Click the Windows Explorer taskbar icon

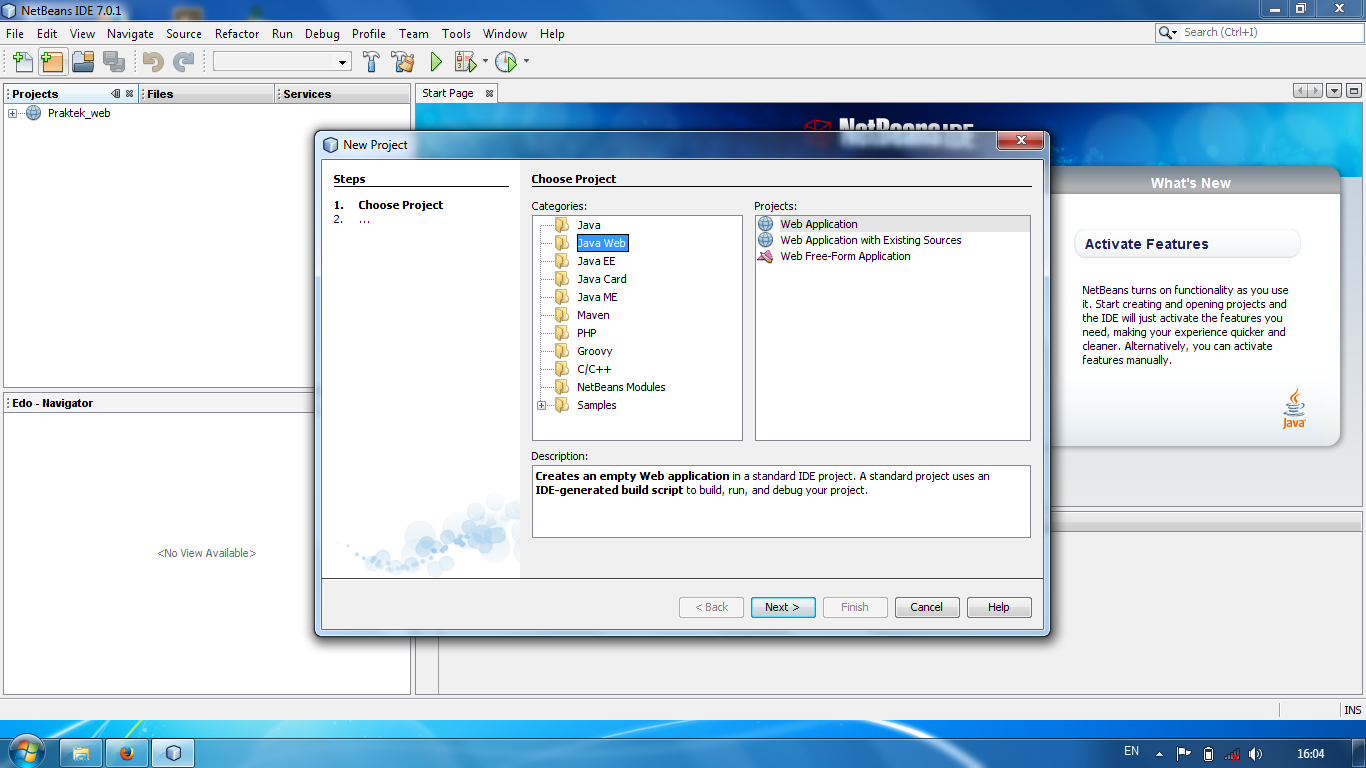(x=82, y=753)
